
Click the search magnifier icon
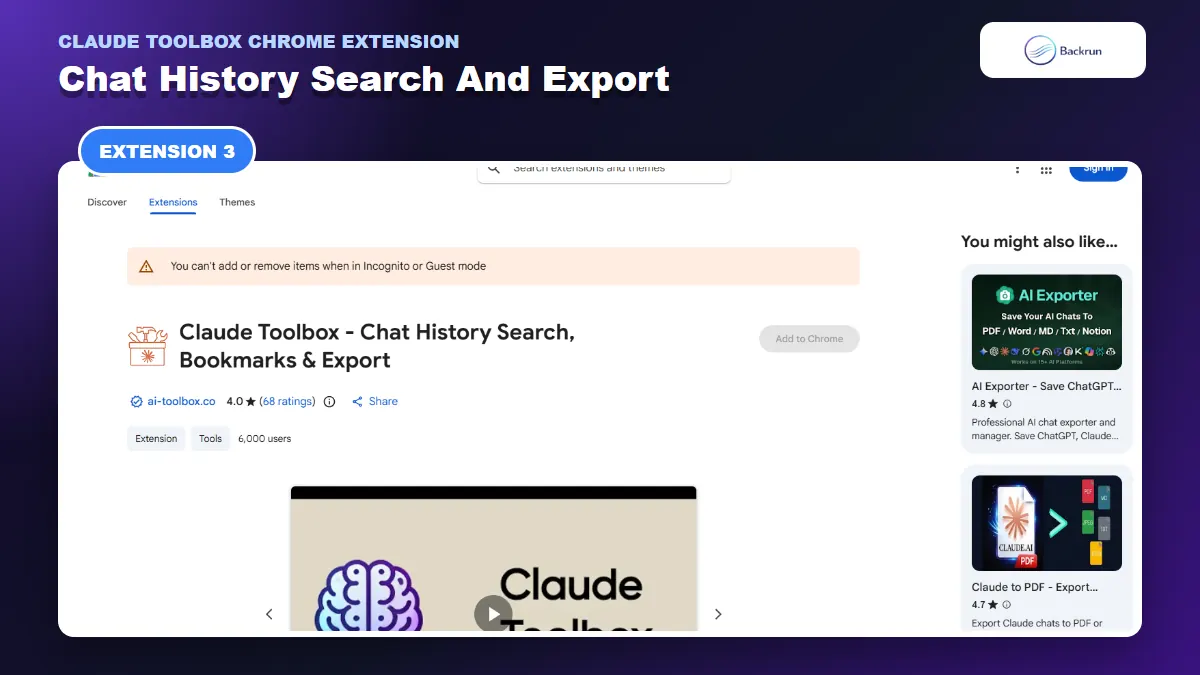click(x=493, y=169)
